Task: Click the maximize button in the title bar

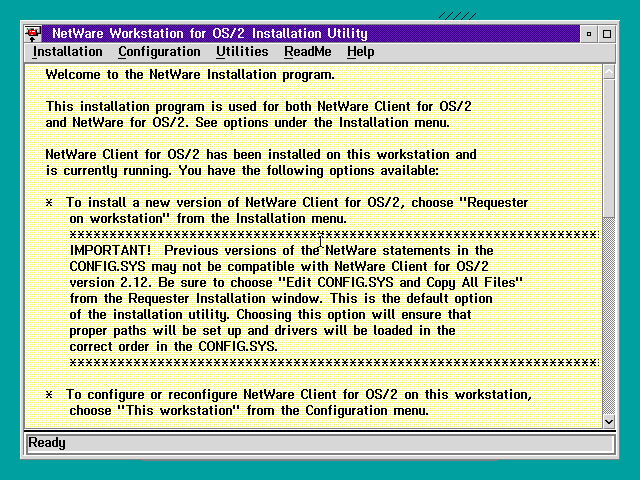Action: pos(608,34)
